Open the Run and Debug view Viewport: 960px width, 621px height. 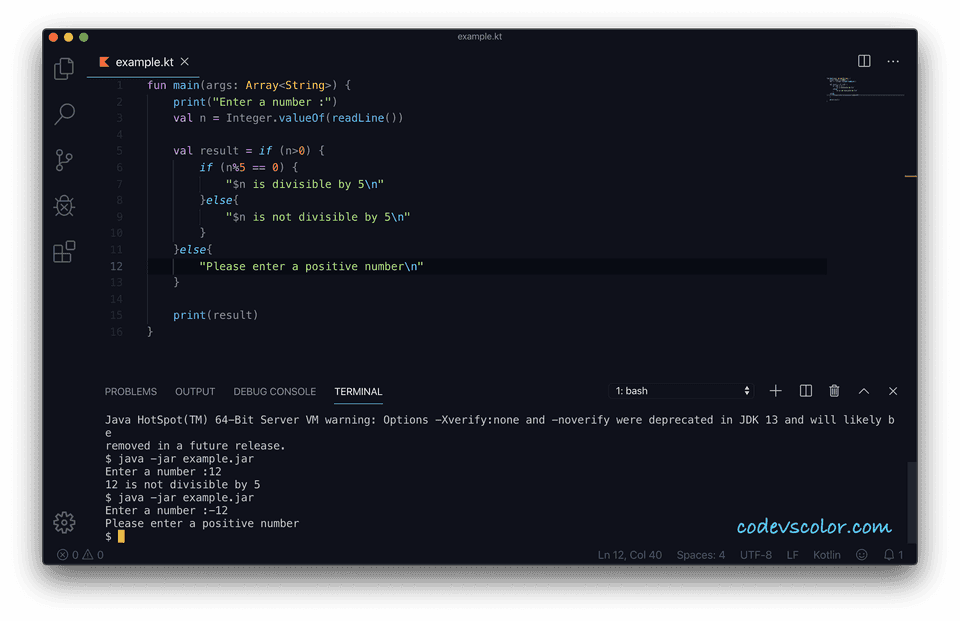tap(63, 205)
